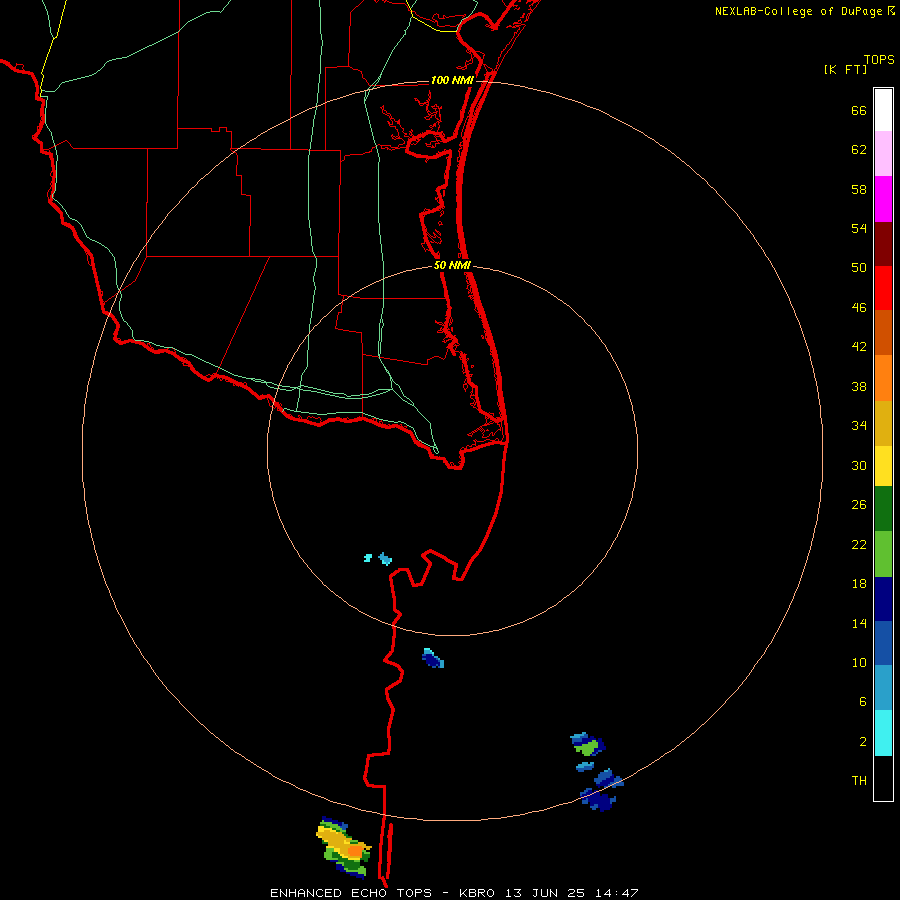Click the 18 legend value
Image resolution: width=900 pixels, height=900 pixels.
[859, 584]
